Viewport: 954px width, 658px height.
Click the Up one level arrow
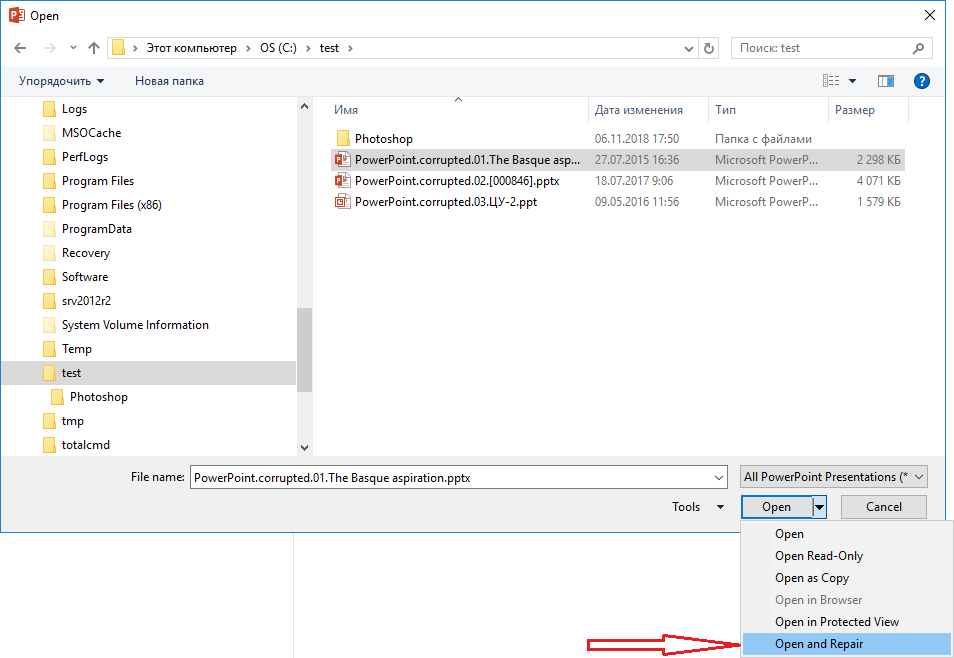click(94, 48)
